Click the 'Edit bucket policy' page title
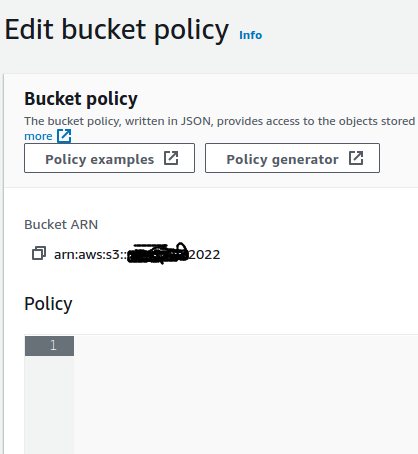The height and width of the screenshot is (454, 418). [x=117, y=30]
